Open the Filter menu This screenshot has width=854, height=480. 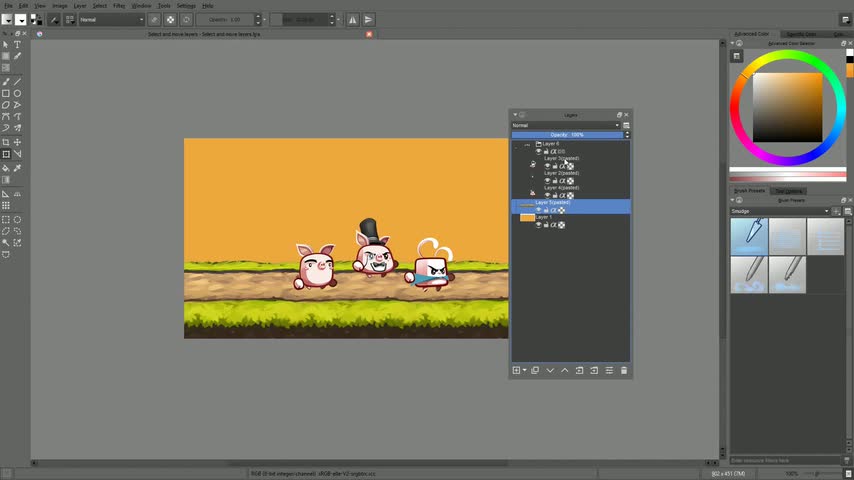click(119, 6)
